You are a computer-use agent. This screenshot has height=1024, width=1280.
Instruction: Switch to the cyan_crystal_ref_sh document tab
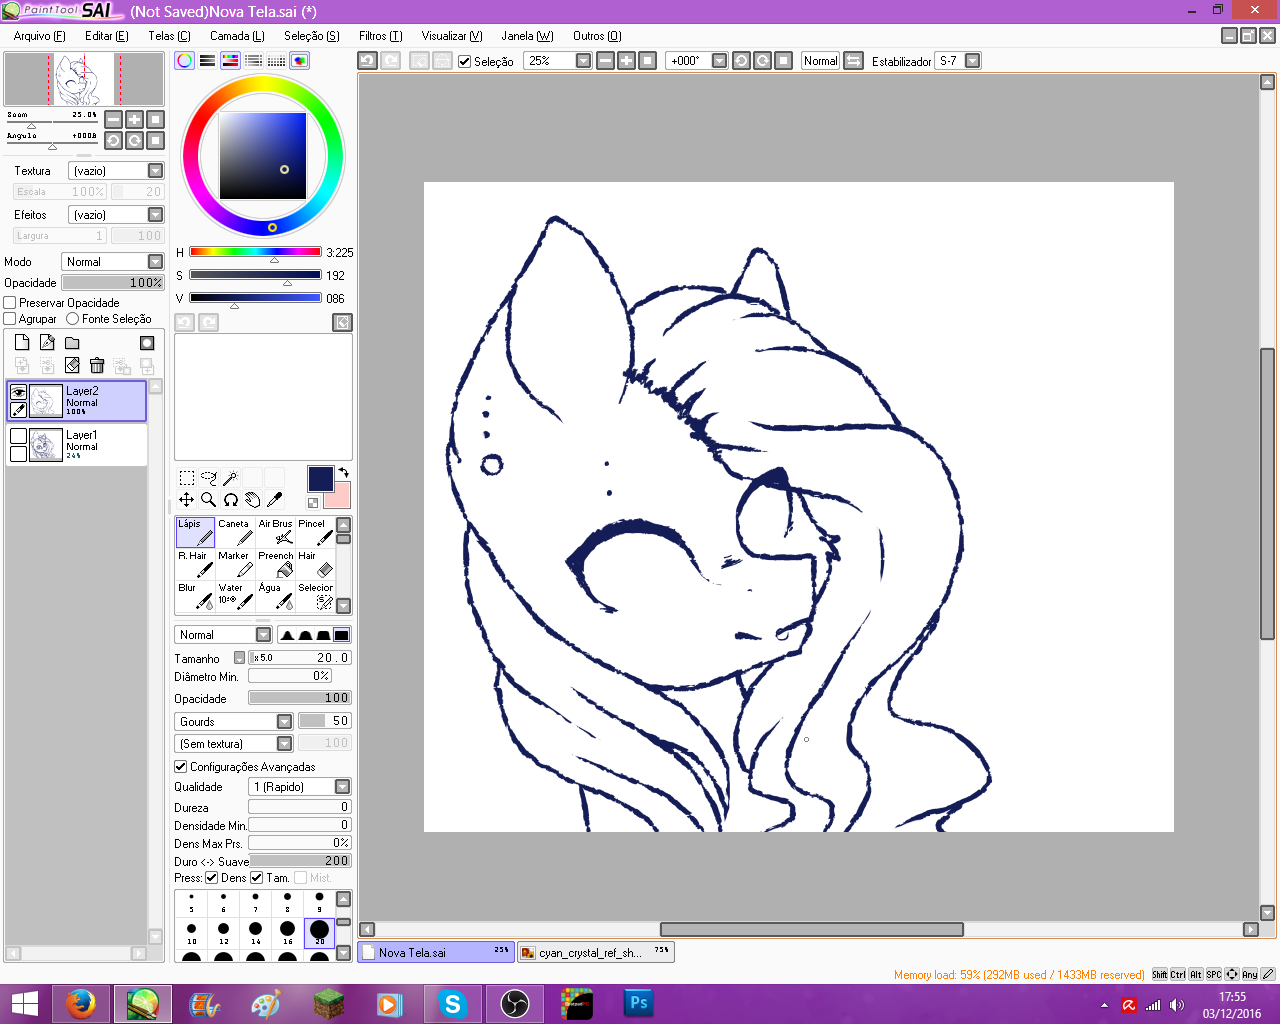(x=596, y=953)
